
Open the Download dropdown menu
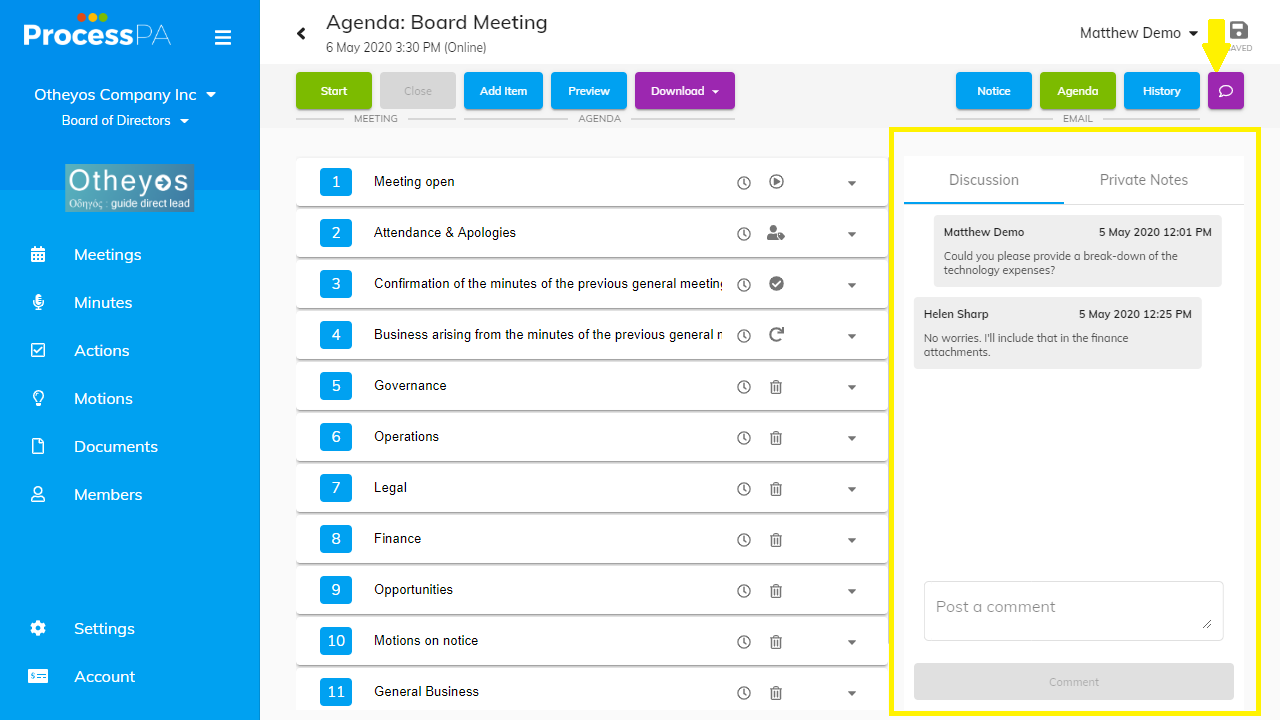click(x=685, y=91)
